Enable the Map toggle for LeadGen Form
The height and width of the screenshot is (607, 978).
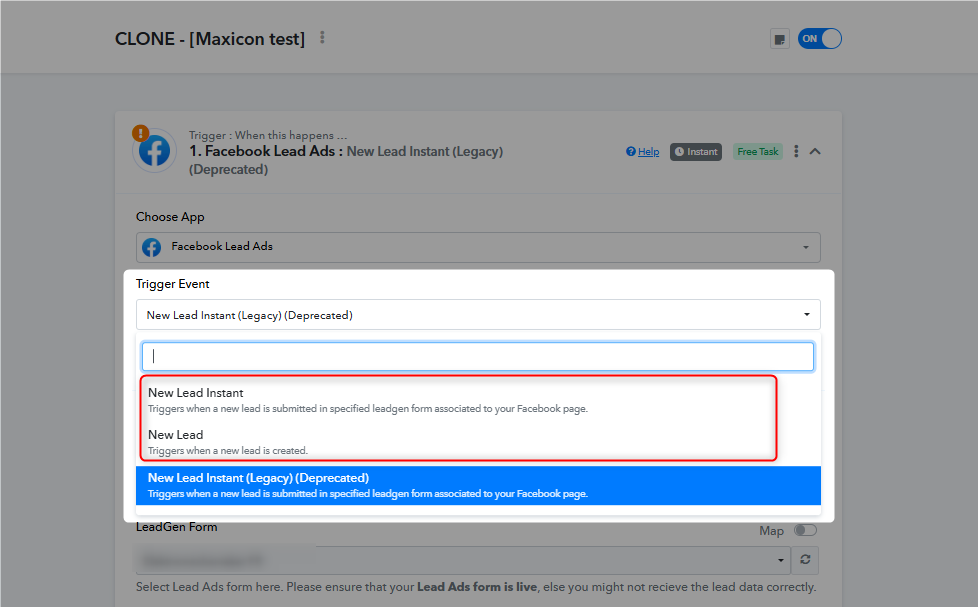(805, 530)
